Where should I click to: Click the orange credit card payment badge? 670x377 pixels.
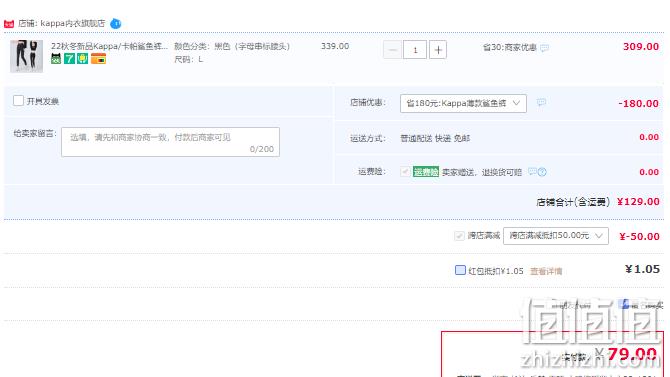(x=98, y=59)
